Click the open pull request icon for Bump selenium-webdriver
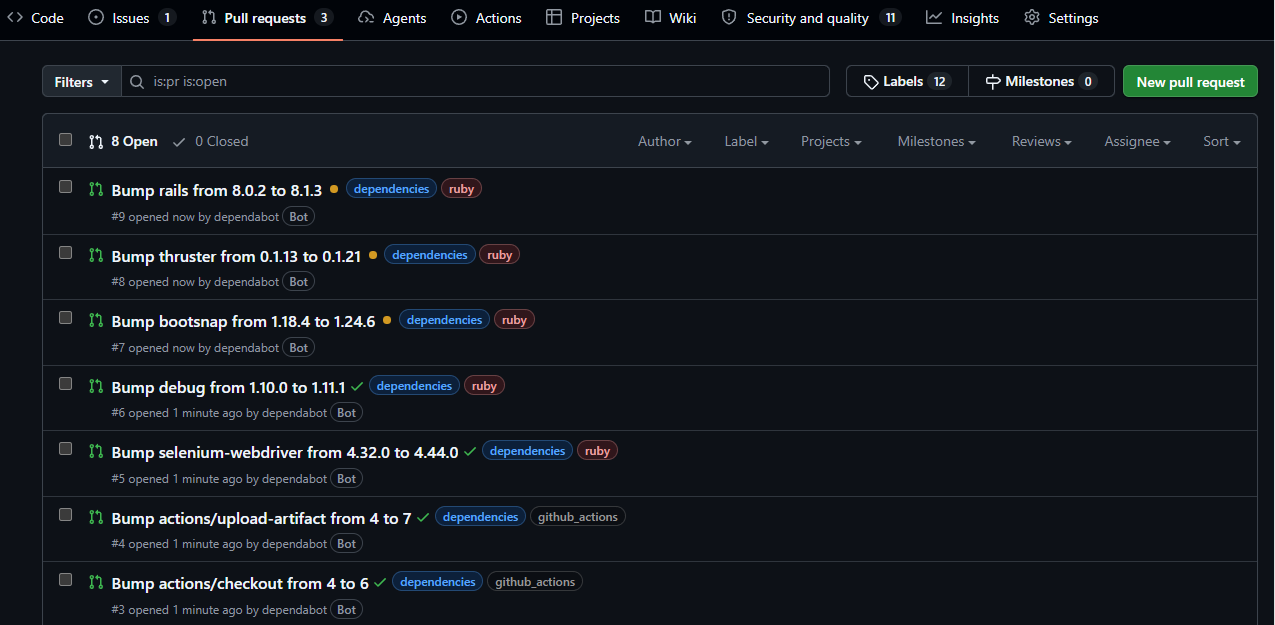This screenshot has height=625, width=1275. tap(96, 451)
